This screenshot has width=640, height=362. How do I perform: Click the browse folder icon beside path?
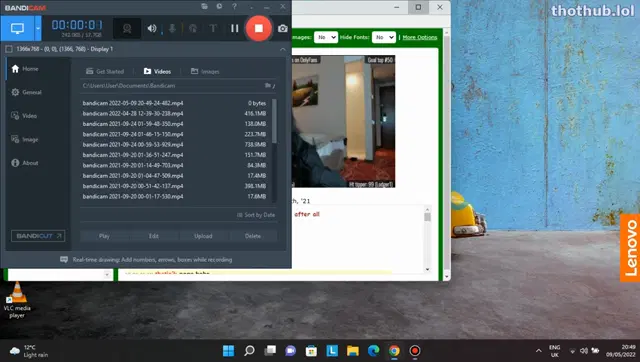(269, 86)
